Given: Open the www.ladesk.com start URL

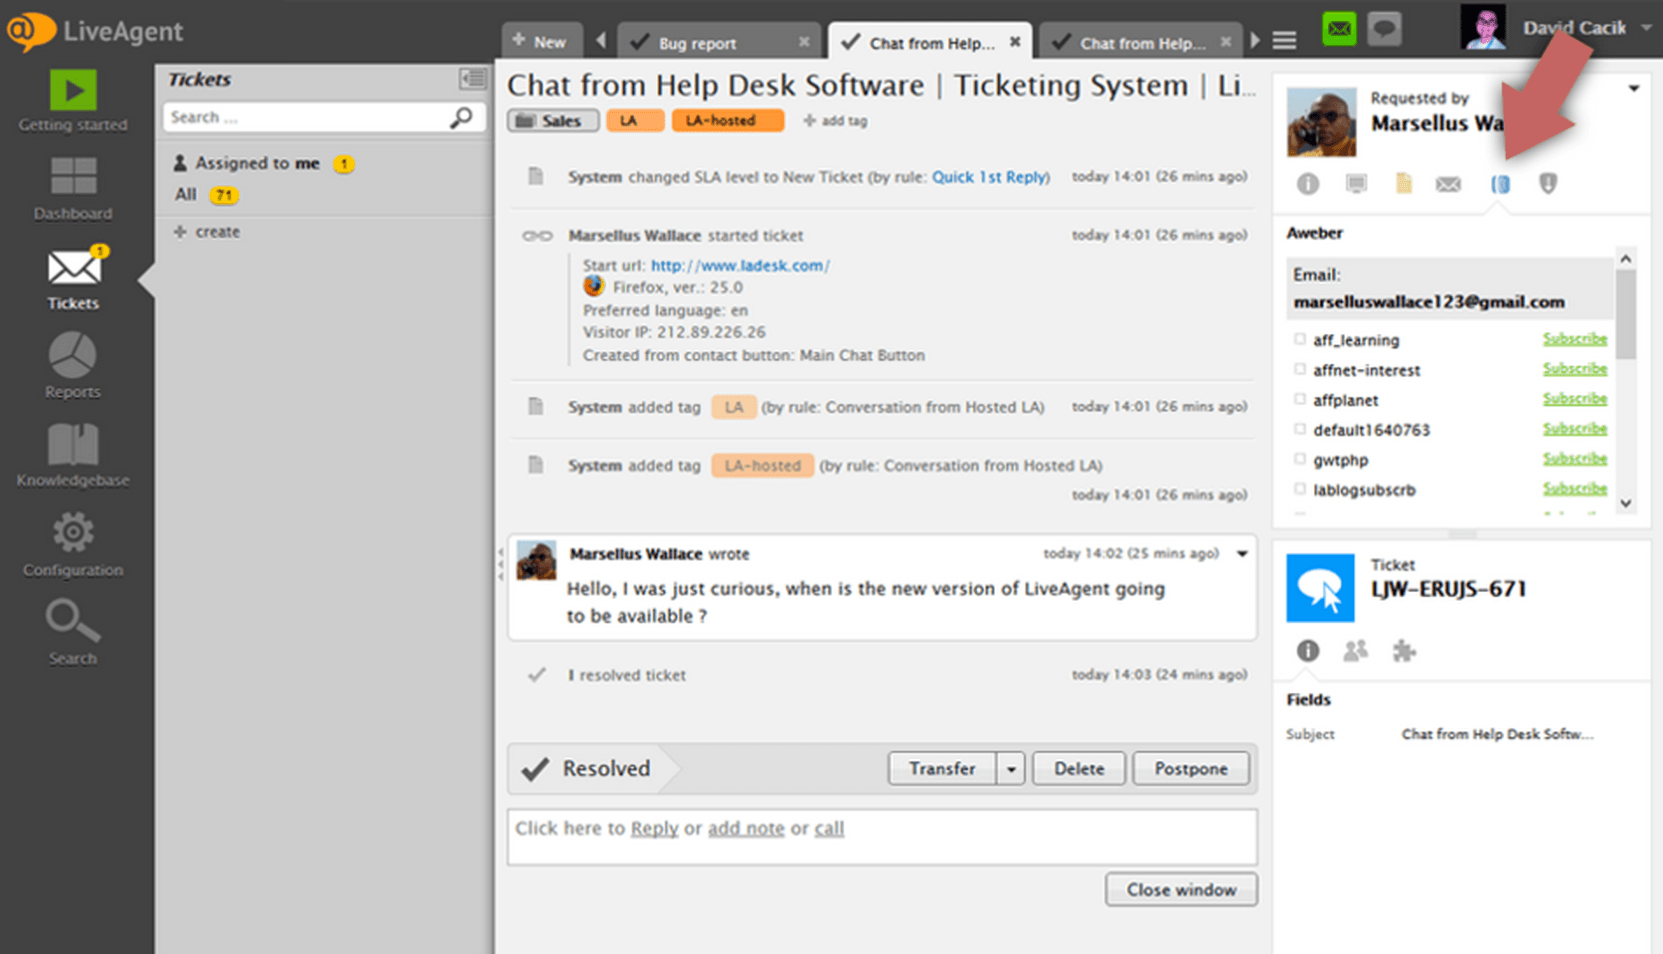Looking at the screenshot, I should point(740,266).
